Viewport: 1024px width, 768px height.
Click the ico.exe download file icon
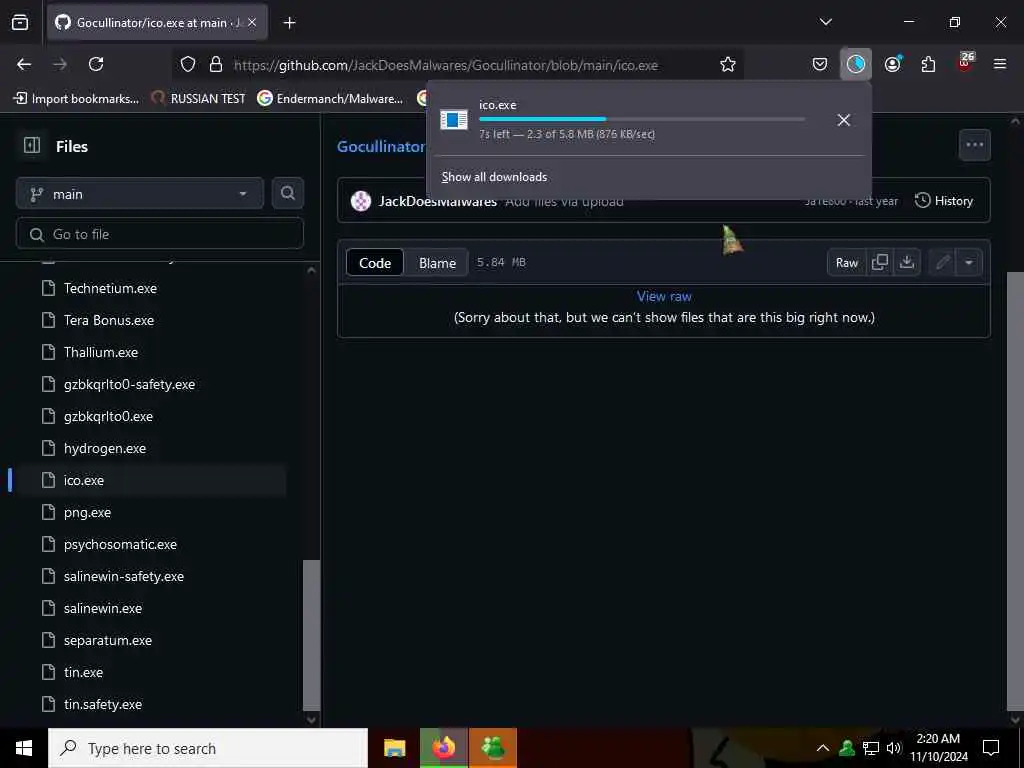pos(453,120)
